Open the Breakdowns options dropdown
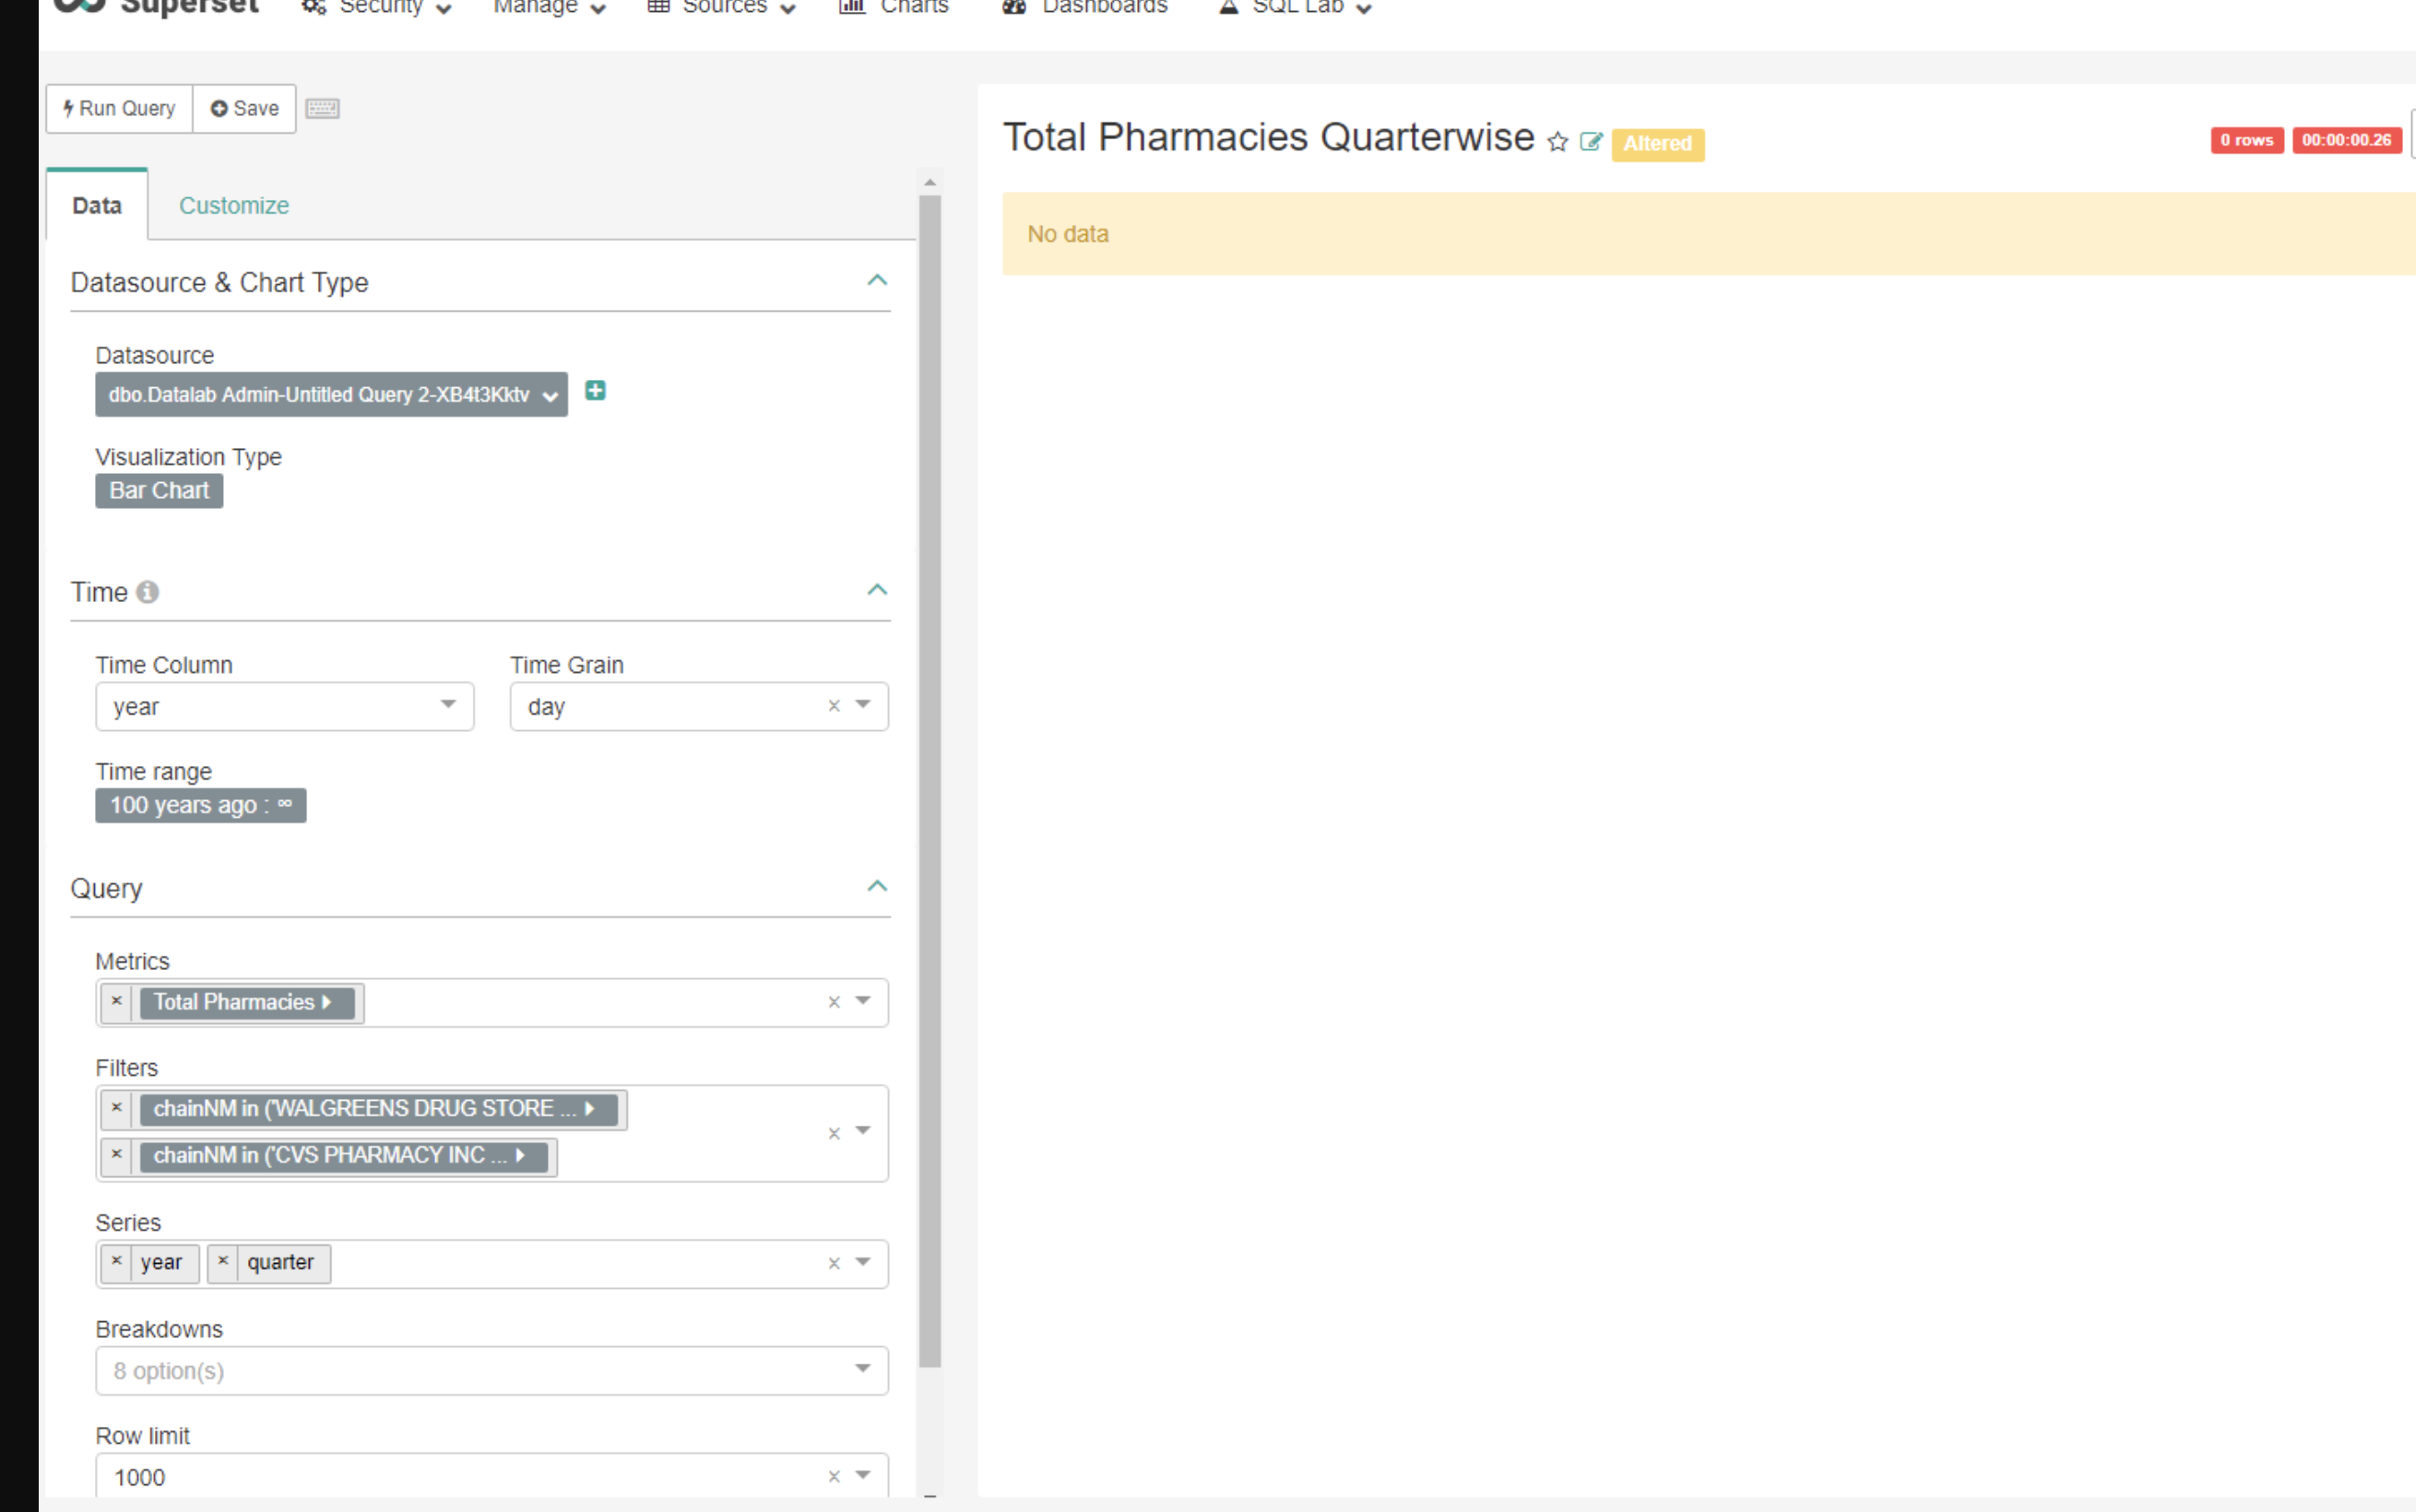Viewport: 2416px width, 1512px height. click(x=861, y=1369)
